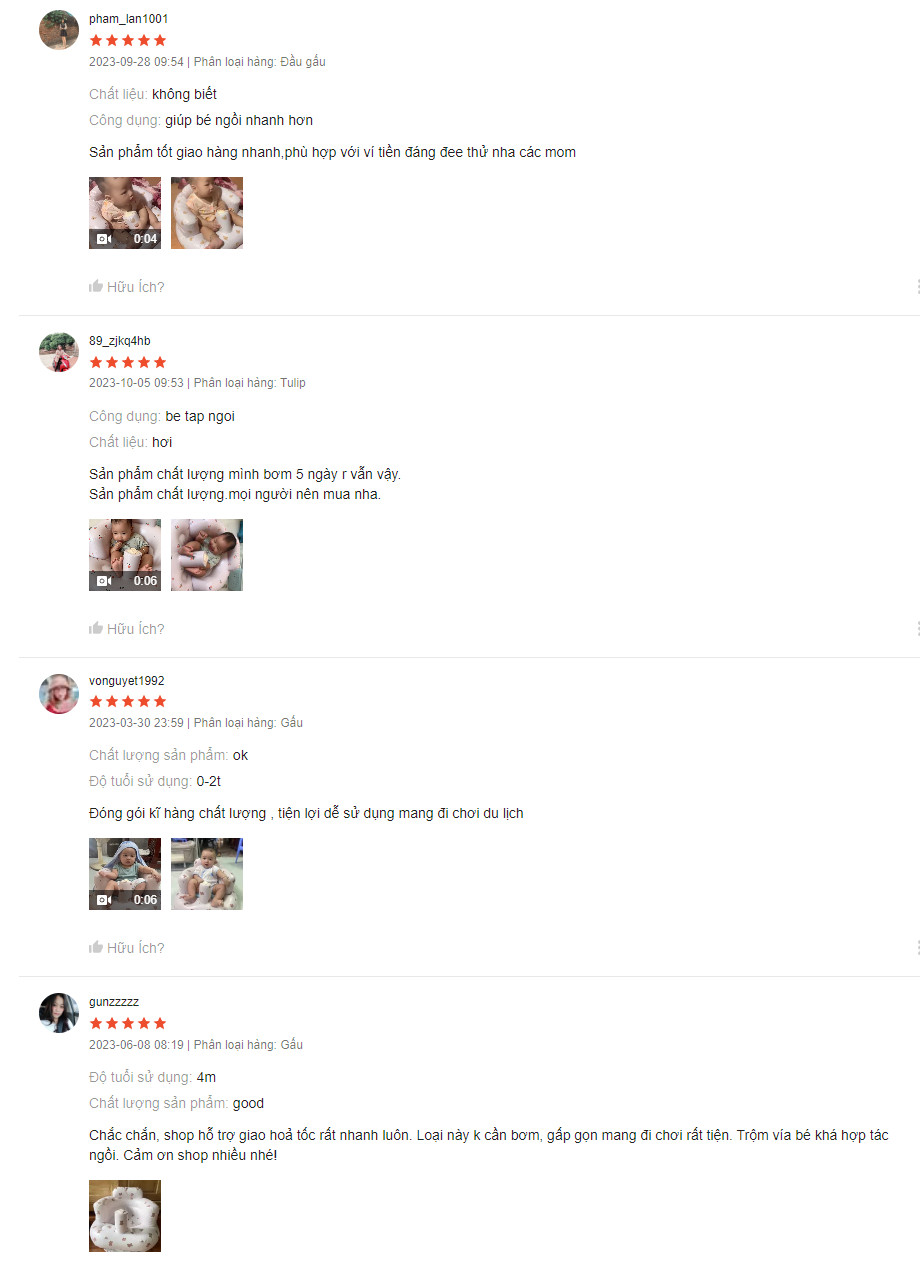
Task: Click username gunzzzzz
Action: (114, 1002)
